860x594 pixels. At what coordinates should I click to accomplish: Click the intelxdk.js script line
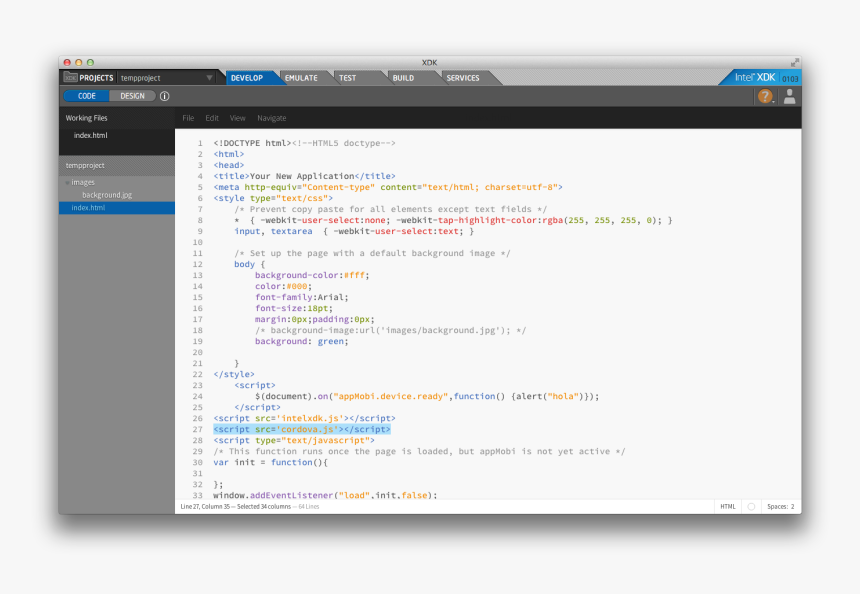[304, 418]
